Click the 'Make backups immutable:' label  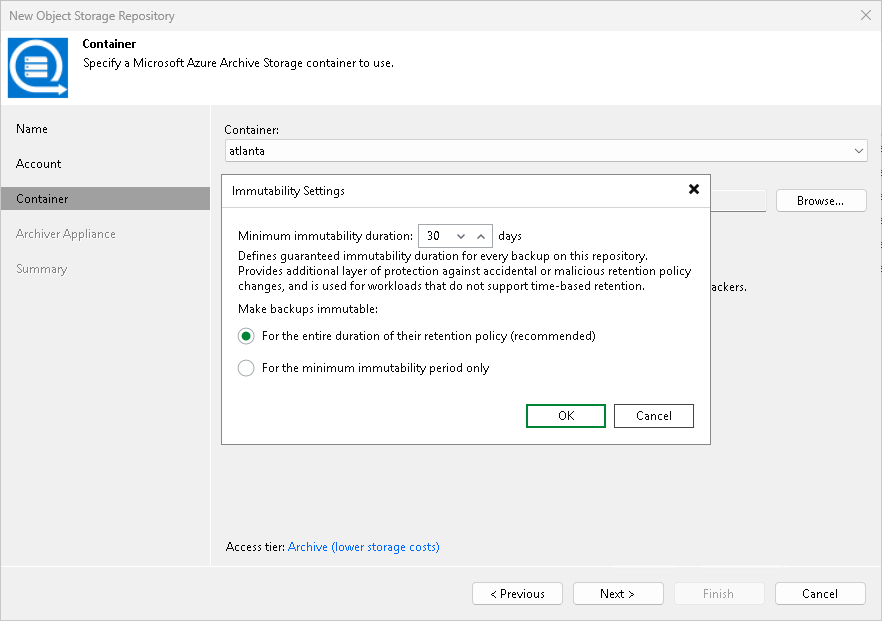(x=308, y=309)
